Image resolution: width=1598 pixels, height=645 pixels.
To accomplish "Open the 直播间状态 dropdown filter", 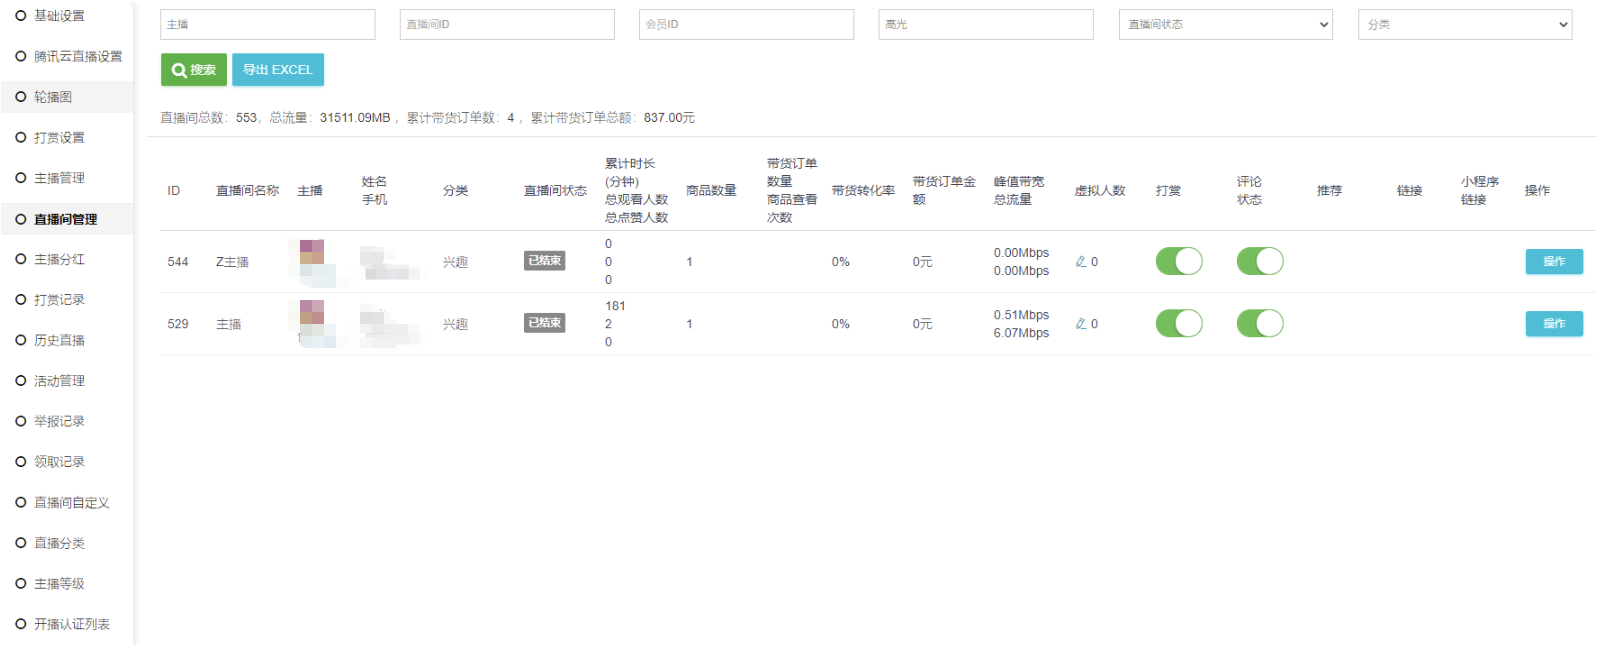I will 1225,25.
